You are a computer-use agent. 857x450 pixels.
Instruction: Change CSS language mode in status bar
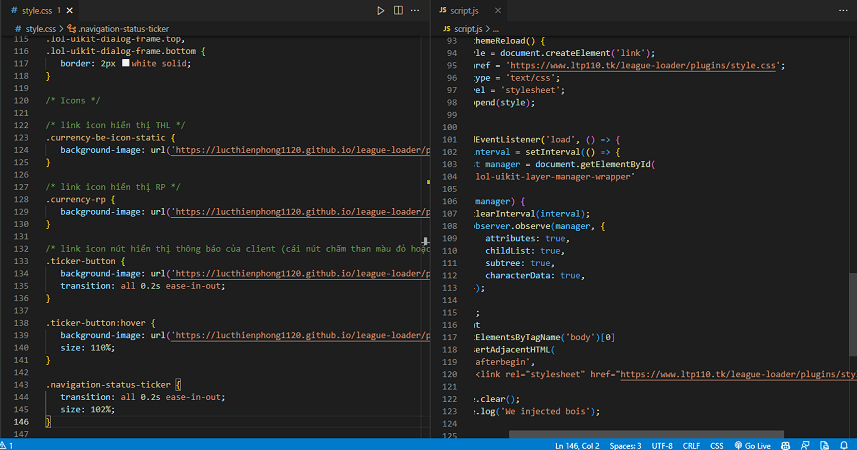click(x=717, y=444)
